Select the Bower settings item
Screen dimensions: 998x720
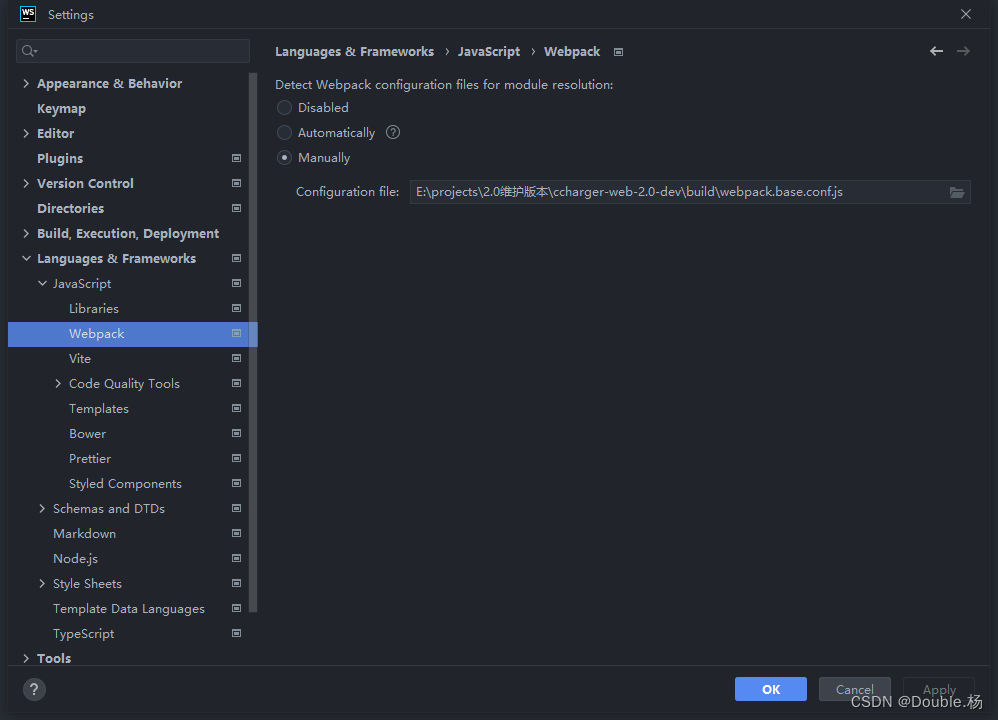pyautogui.click(x=87, y=434)
